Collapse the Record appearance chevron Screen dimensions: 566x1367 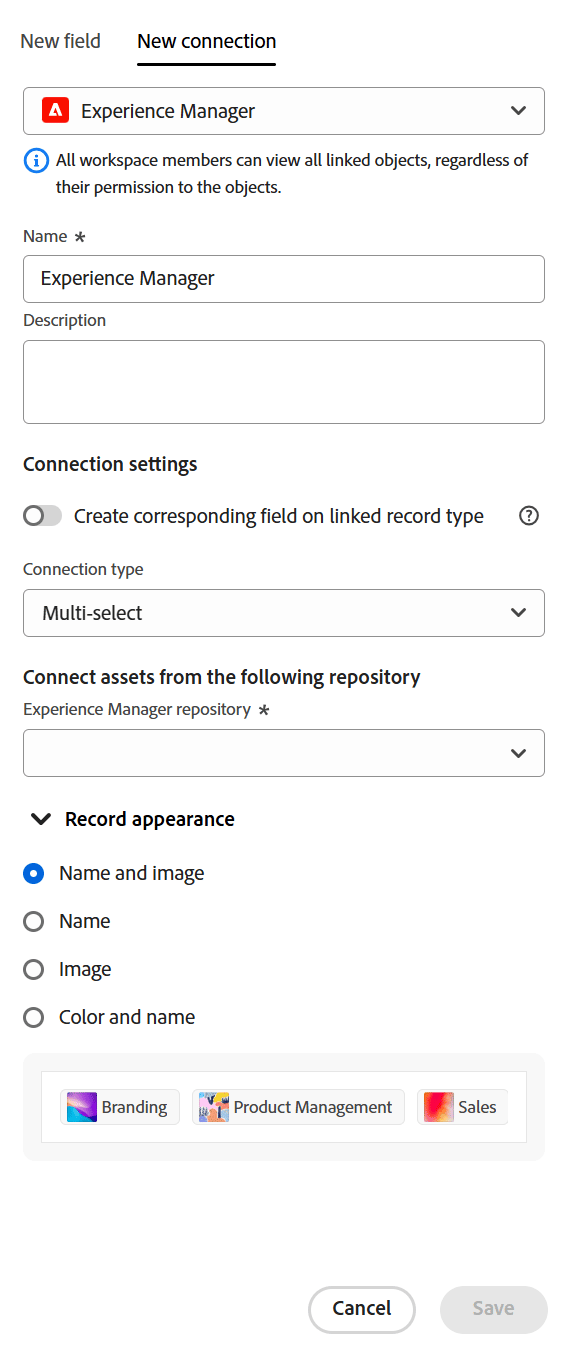[41, 819]
